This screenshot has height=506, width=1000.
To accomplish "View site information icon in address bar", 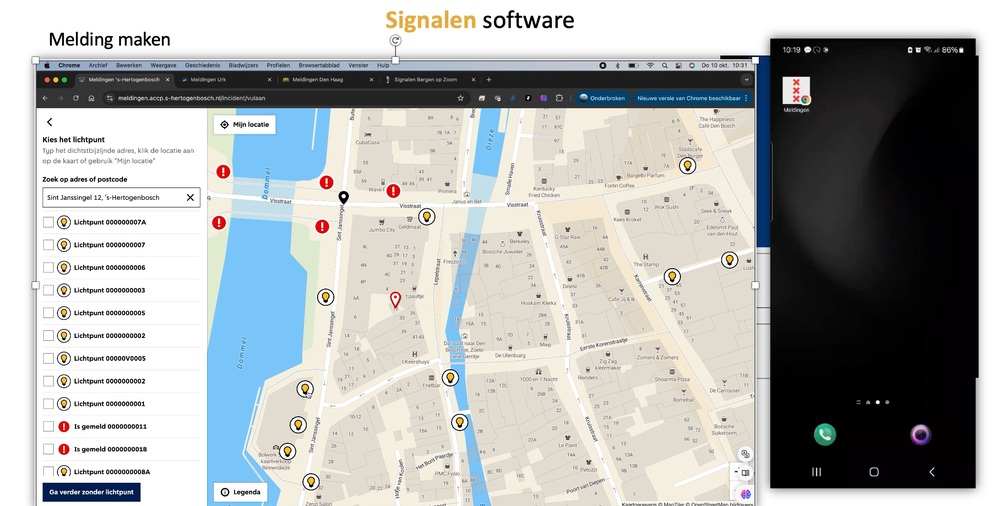I will pos(110,98).
